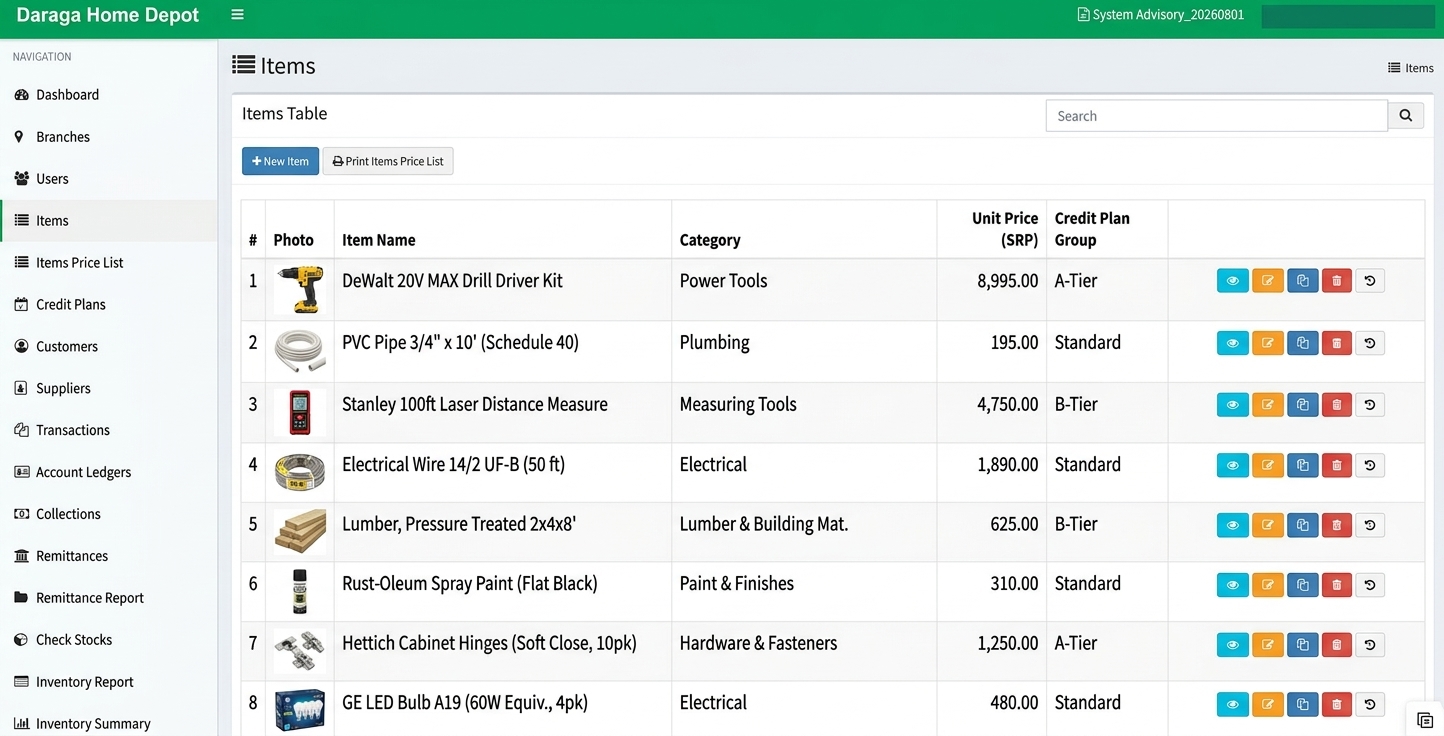View the Electrical Wire 14/2 UF-B item

tap(1232, 465)
